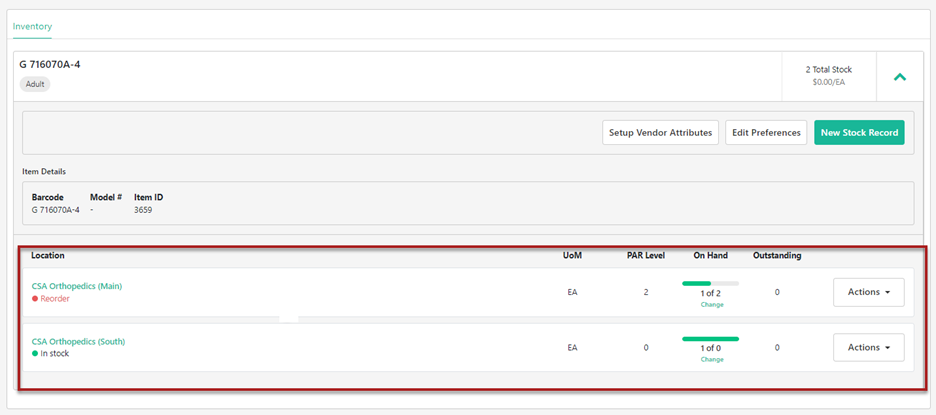Open CSA Orthopedics (South) location link
Screen dimensions: 936x415
pyautogui.click(x=78, y=341)
